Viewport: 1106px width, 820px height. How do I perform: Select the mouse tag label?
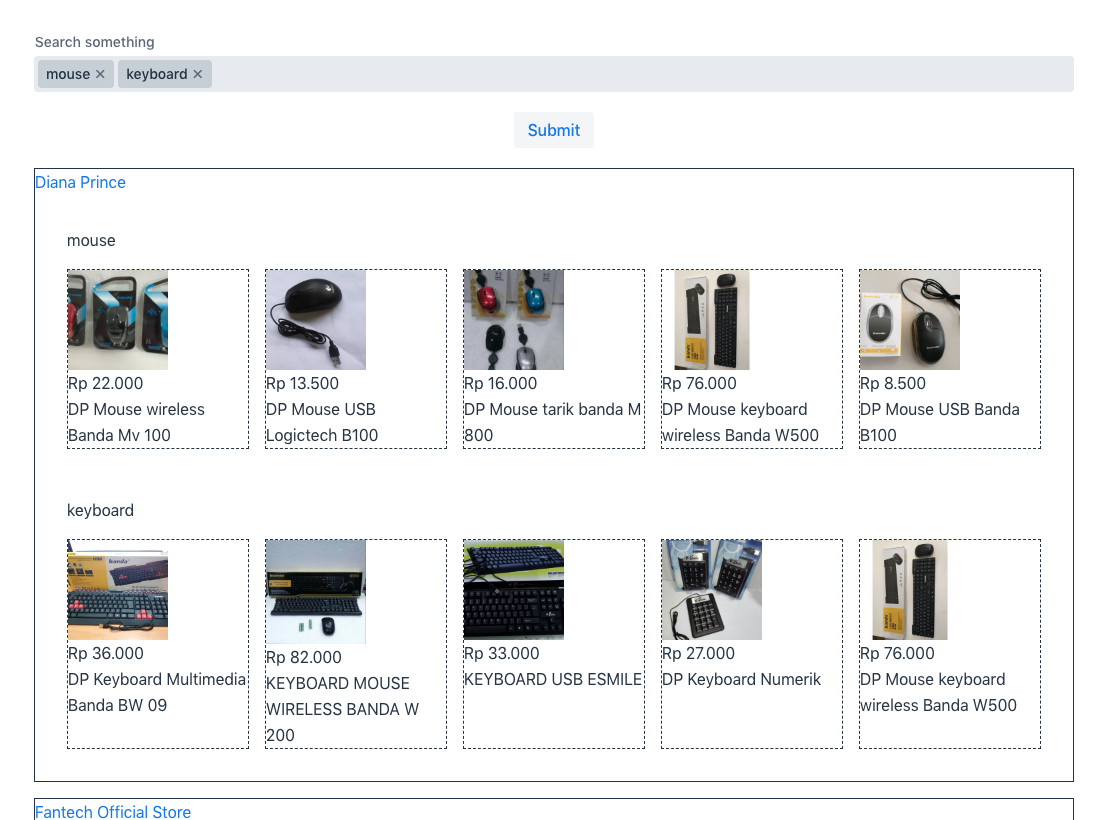[68, 74]
